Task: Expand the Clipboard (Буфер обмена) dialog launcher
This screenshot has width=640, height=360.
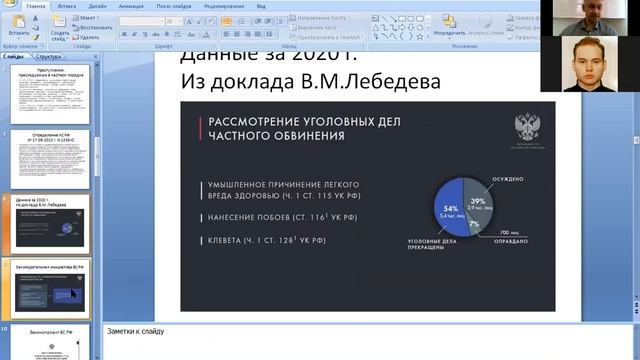Action: point(42,46)
